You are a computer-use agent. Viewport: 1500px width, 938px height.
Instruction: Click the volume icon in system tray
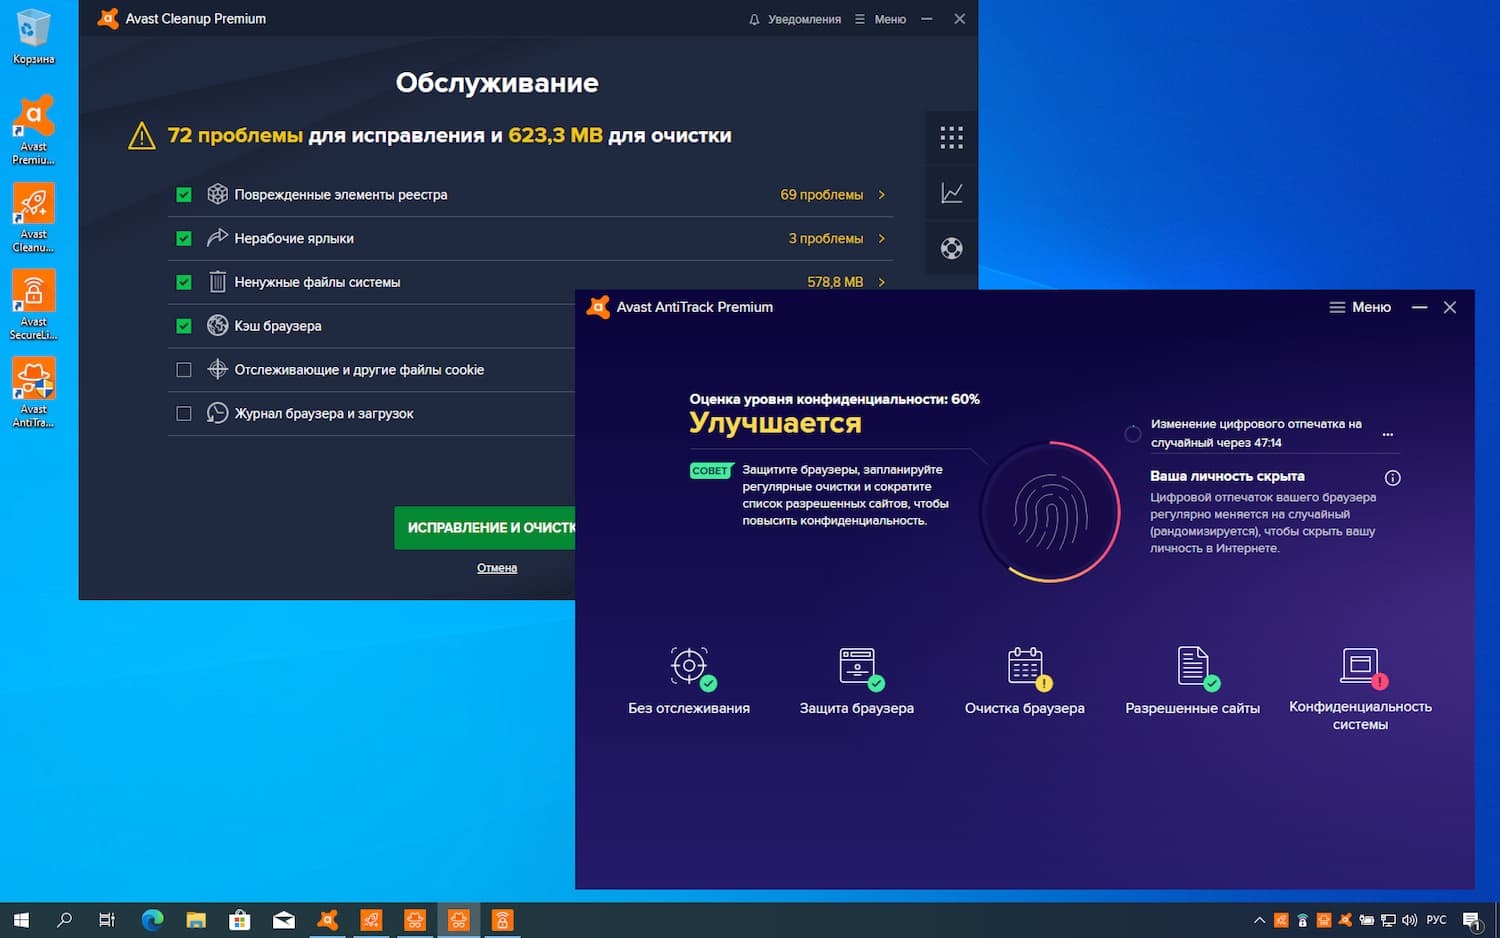(1410, 920)
